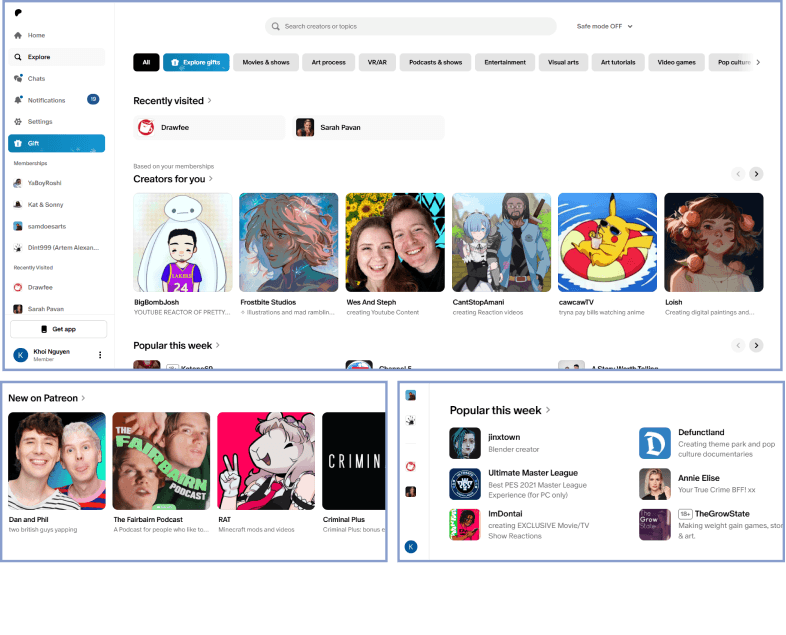Filter by Entertainment category
This screenshot has height=635, width=786.
click(x=505, y=63)
